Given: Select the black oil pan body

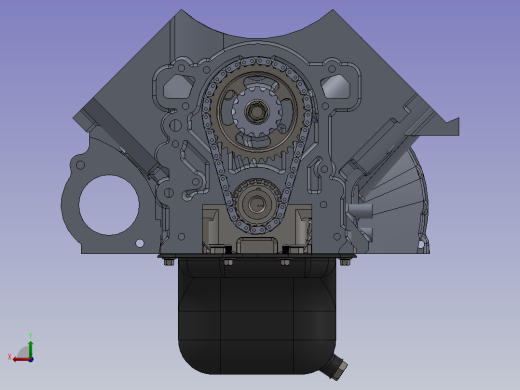Looking at the screenshot, I should (x=257, y=317).
